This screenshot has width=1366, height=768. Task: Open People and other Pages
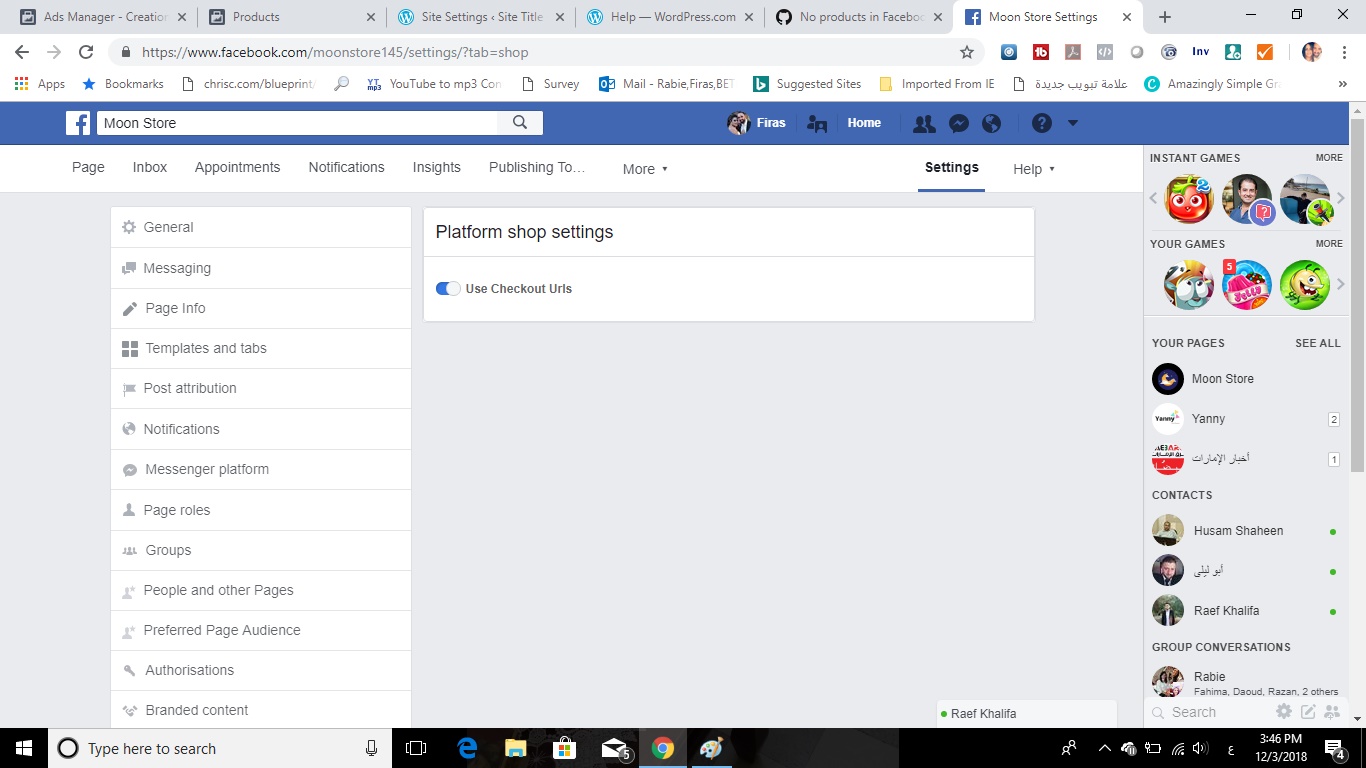click(261, 590)
